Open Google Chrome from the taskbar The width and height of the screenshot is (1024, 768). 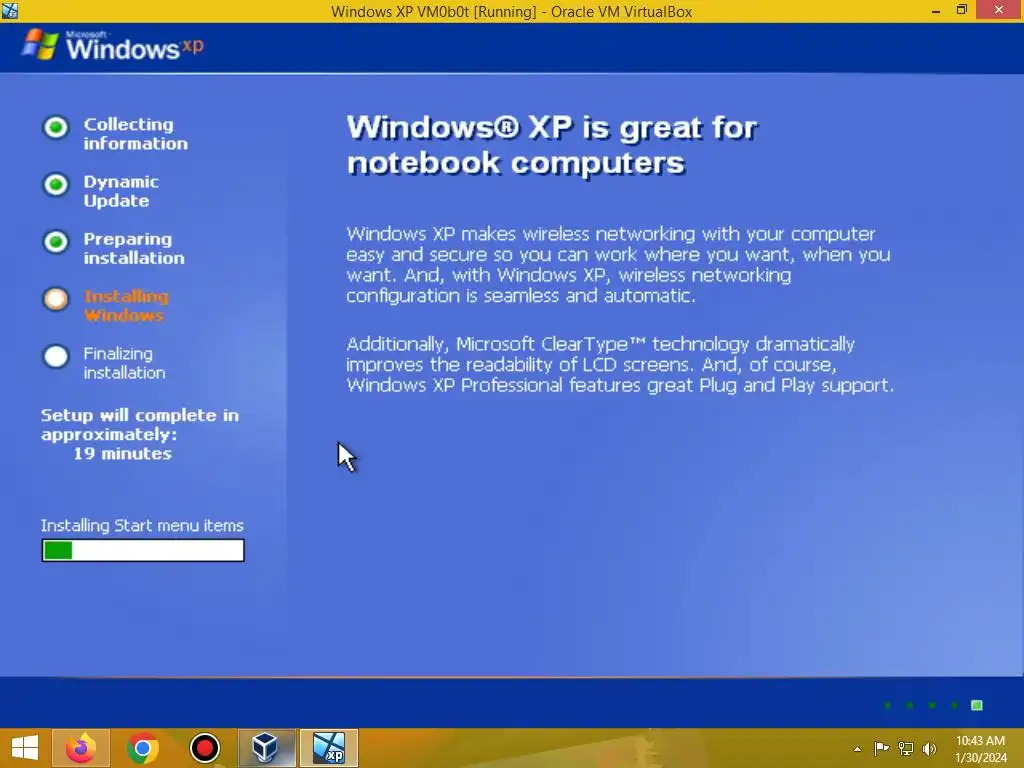coord(142,748)
